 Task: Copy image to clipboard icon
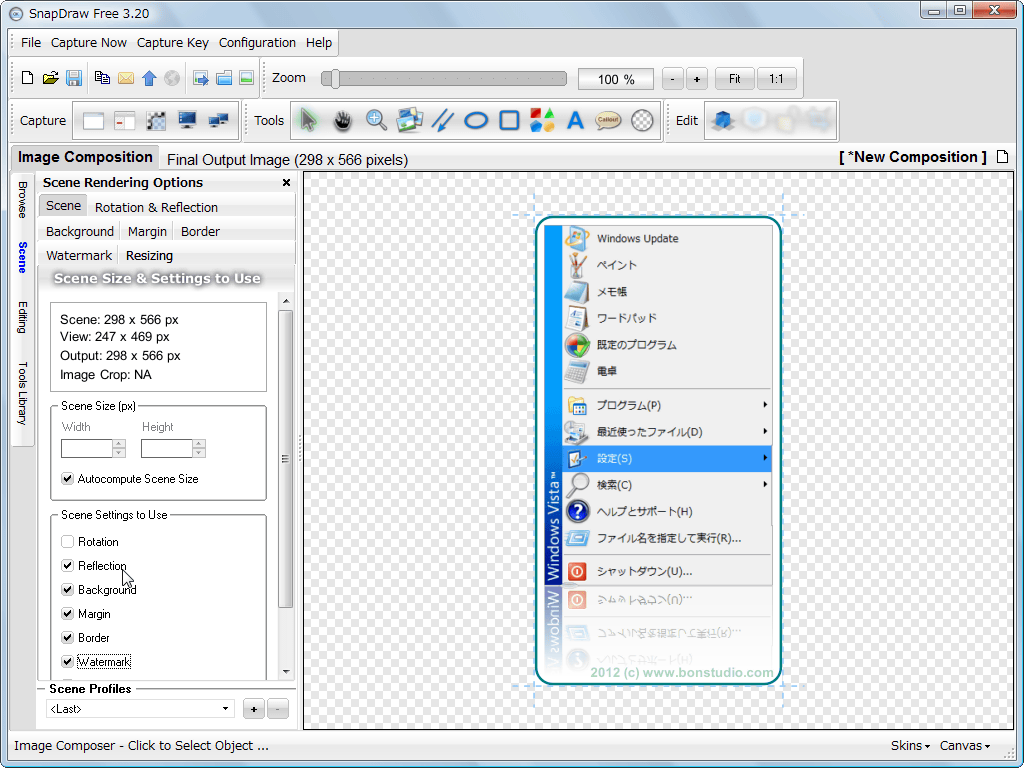[x=102, y=78]
